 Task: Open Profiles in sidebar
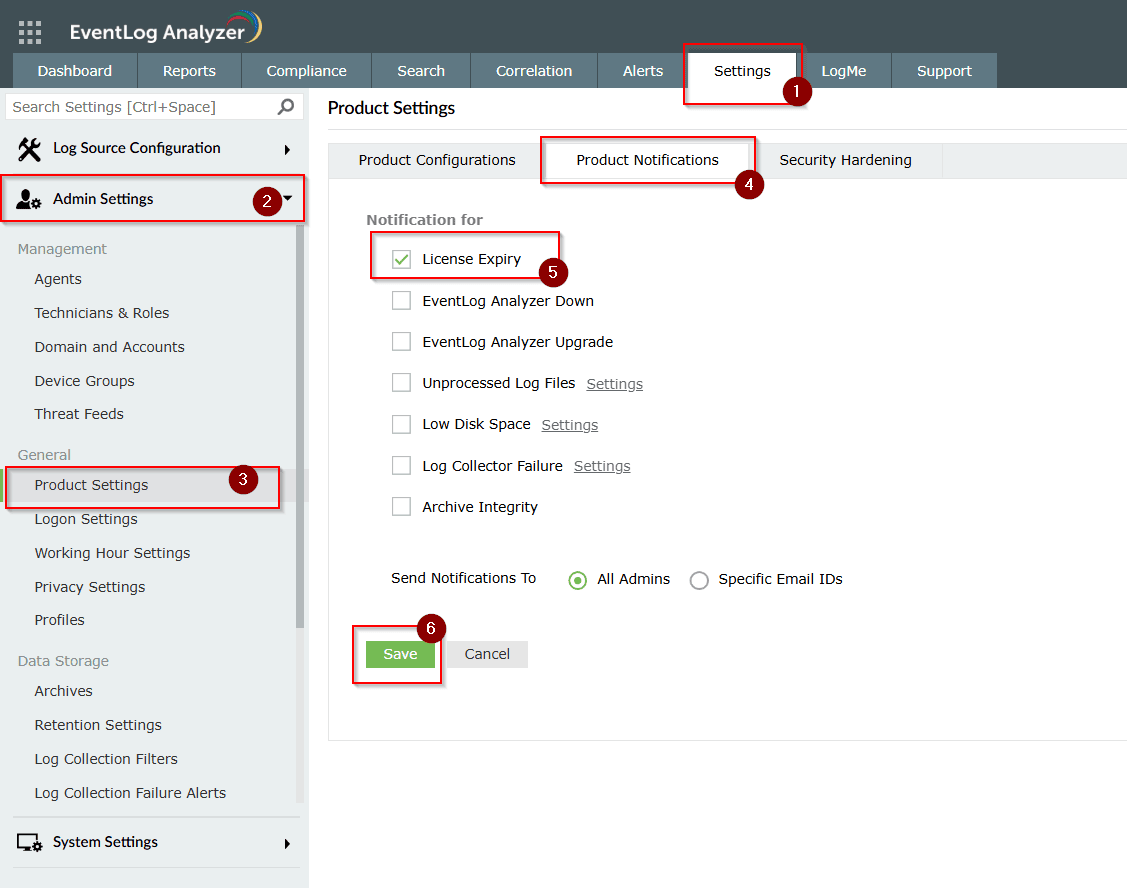pyautogui.click(x=60, y=620)
